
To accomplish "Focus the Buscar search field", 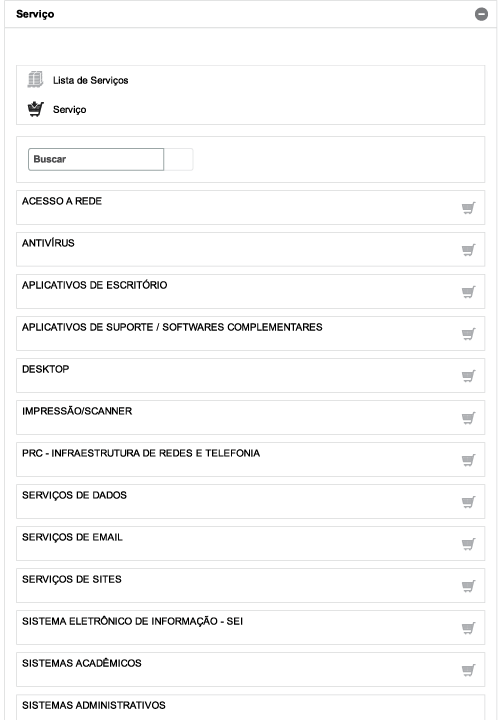I will [x=96, y=159].
